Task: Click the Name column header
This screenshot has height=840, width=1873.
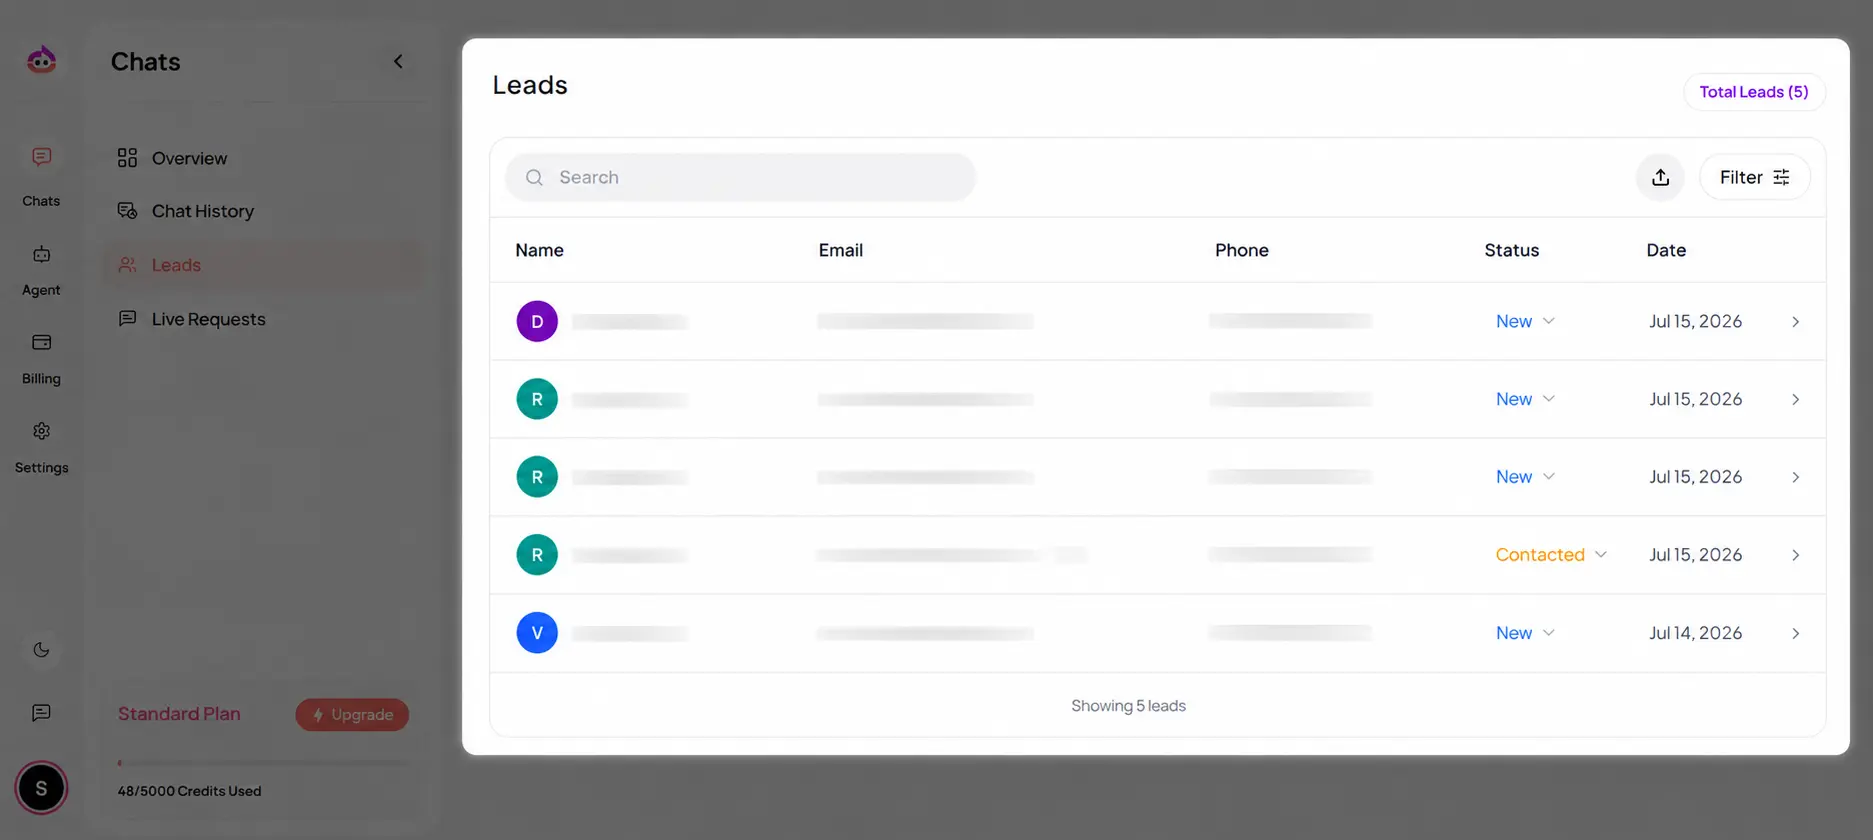Action: [540, 250]
